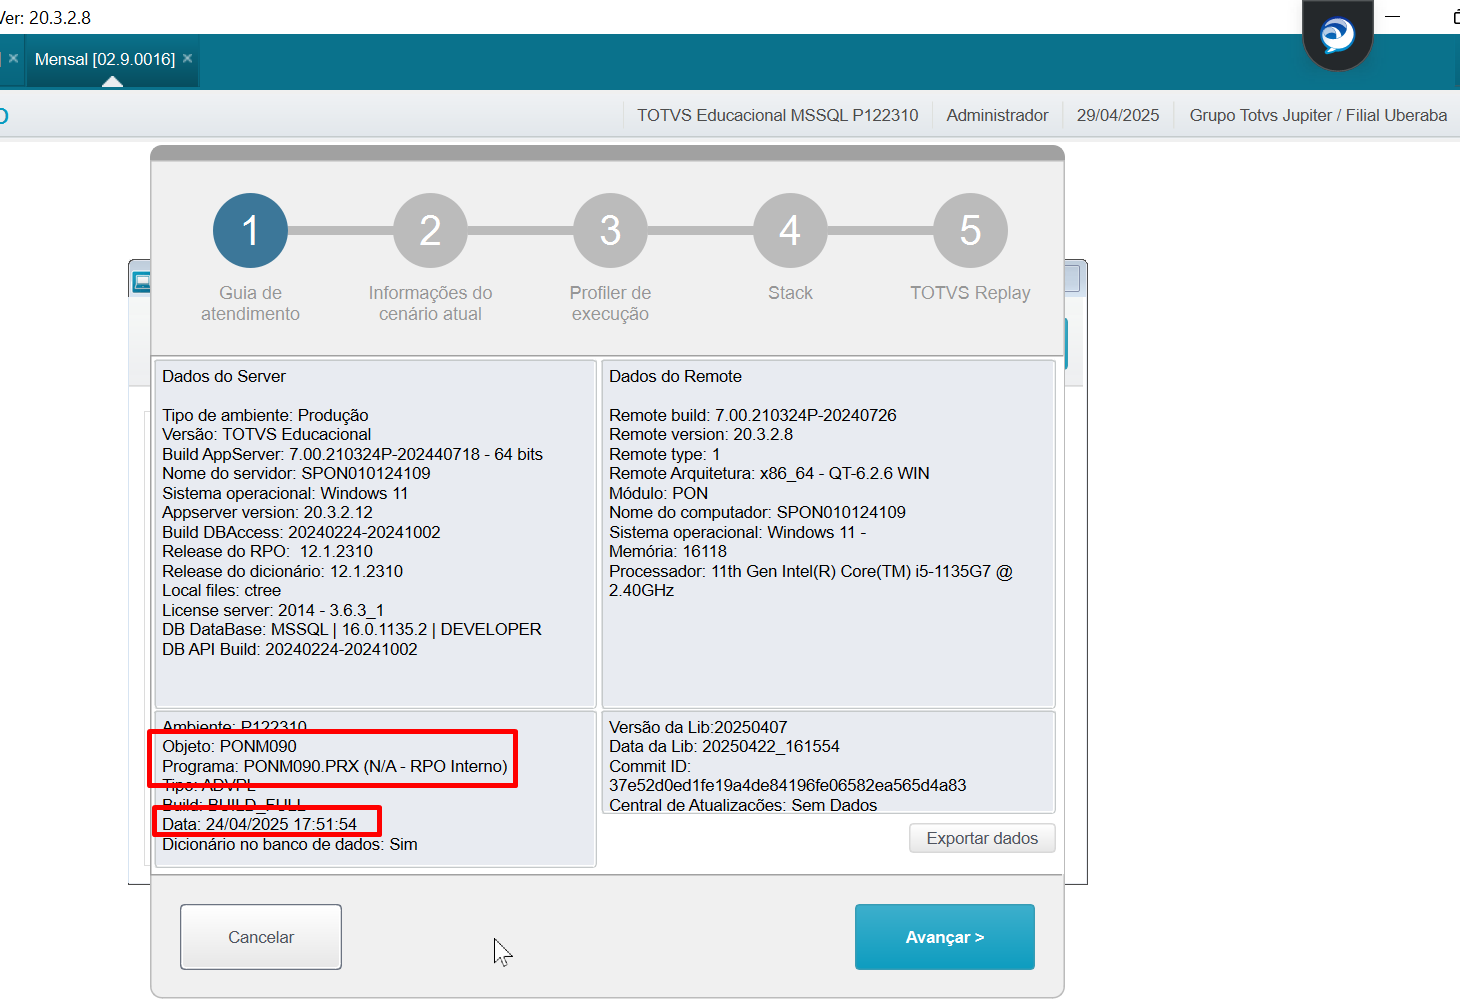Click 'DB API Build: 20240224-20241002' line
Viewport: 1460px width, 1000px height.
tap(290, 649)
